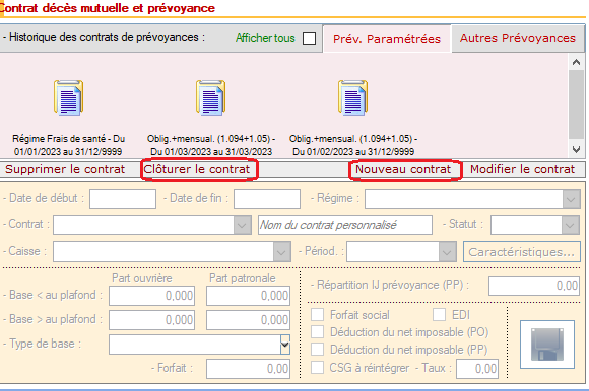The height and width of the screenshot is (391, 589).
Task: Click the CSG Taux field
Action: coord(477,368)
